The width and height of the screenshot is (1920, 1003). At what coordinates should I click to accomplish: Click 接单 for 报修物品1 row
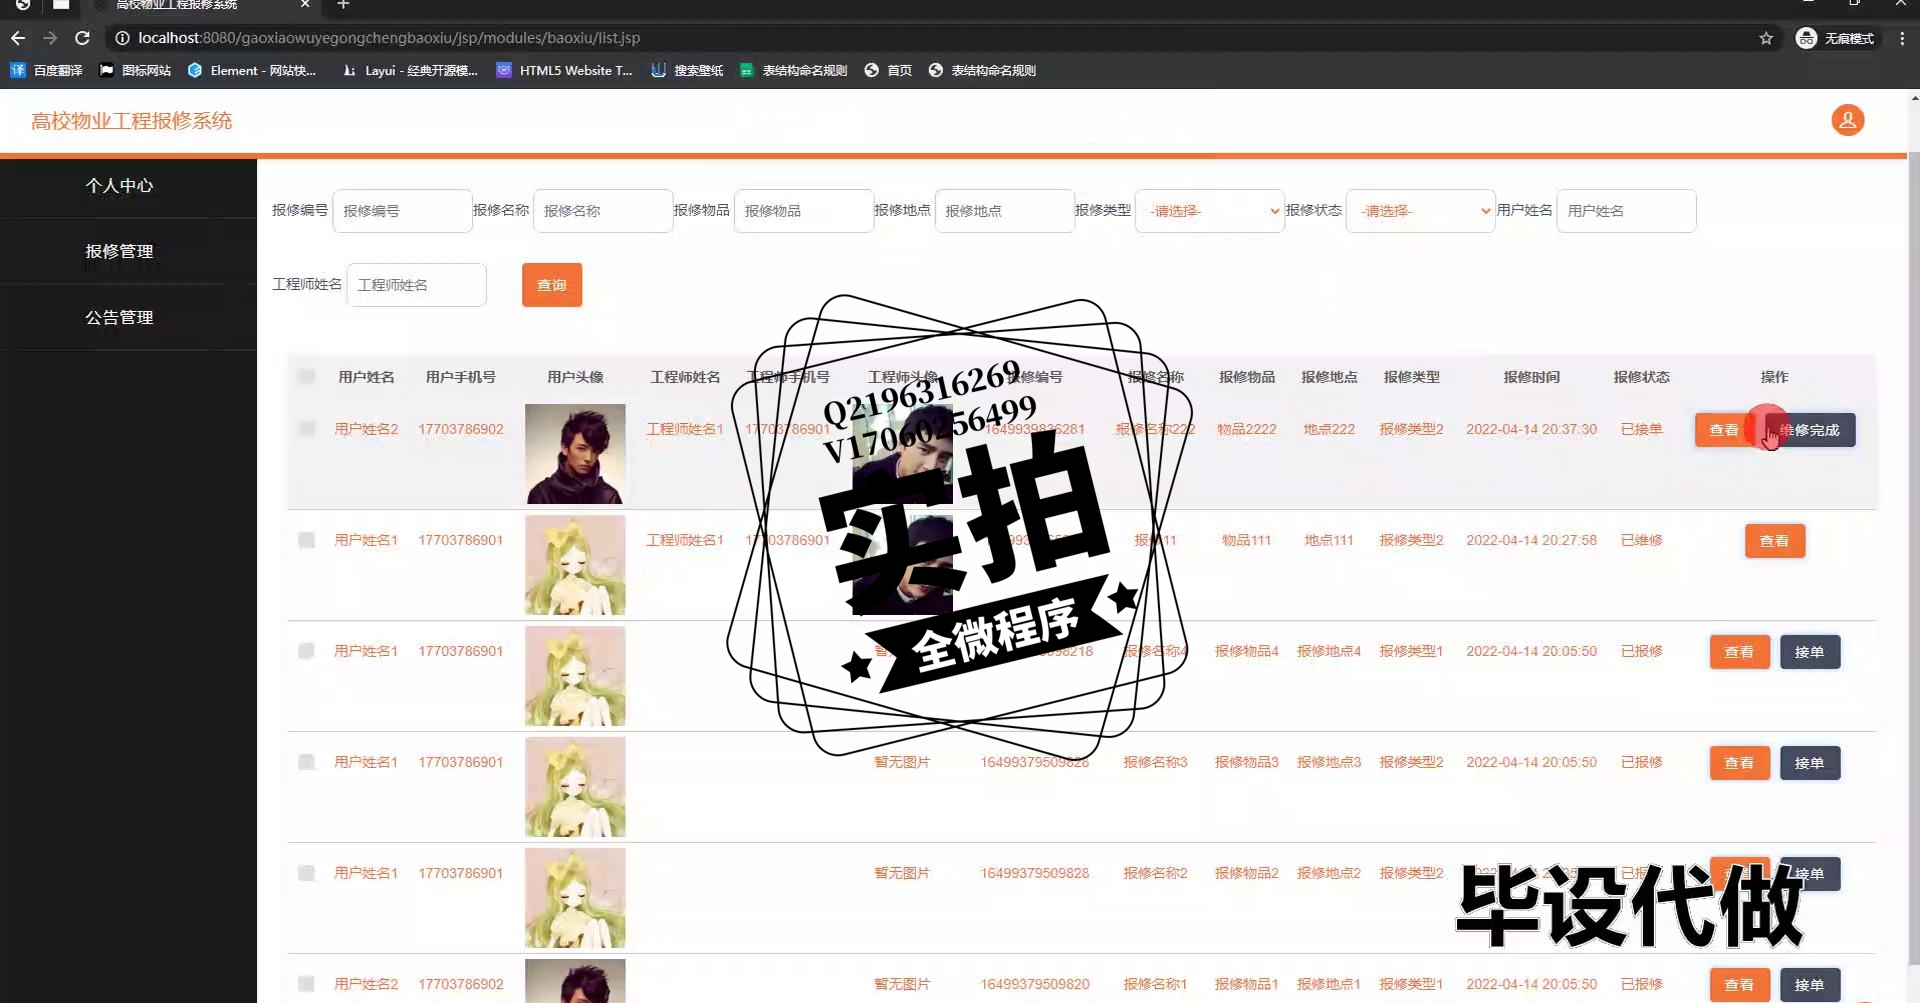[1810, 985]
